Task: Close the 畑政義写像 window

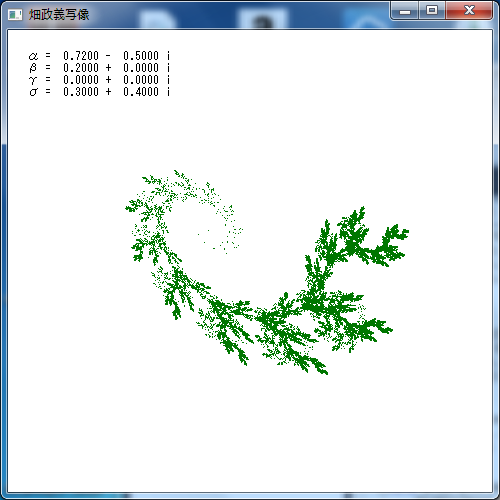Action: (x=469, y=11)
